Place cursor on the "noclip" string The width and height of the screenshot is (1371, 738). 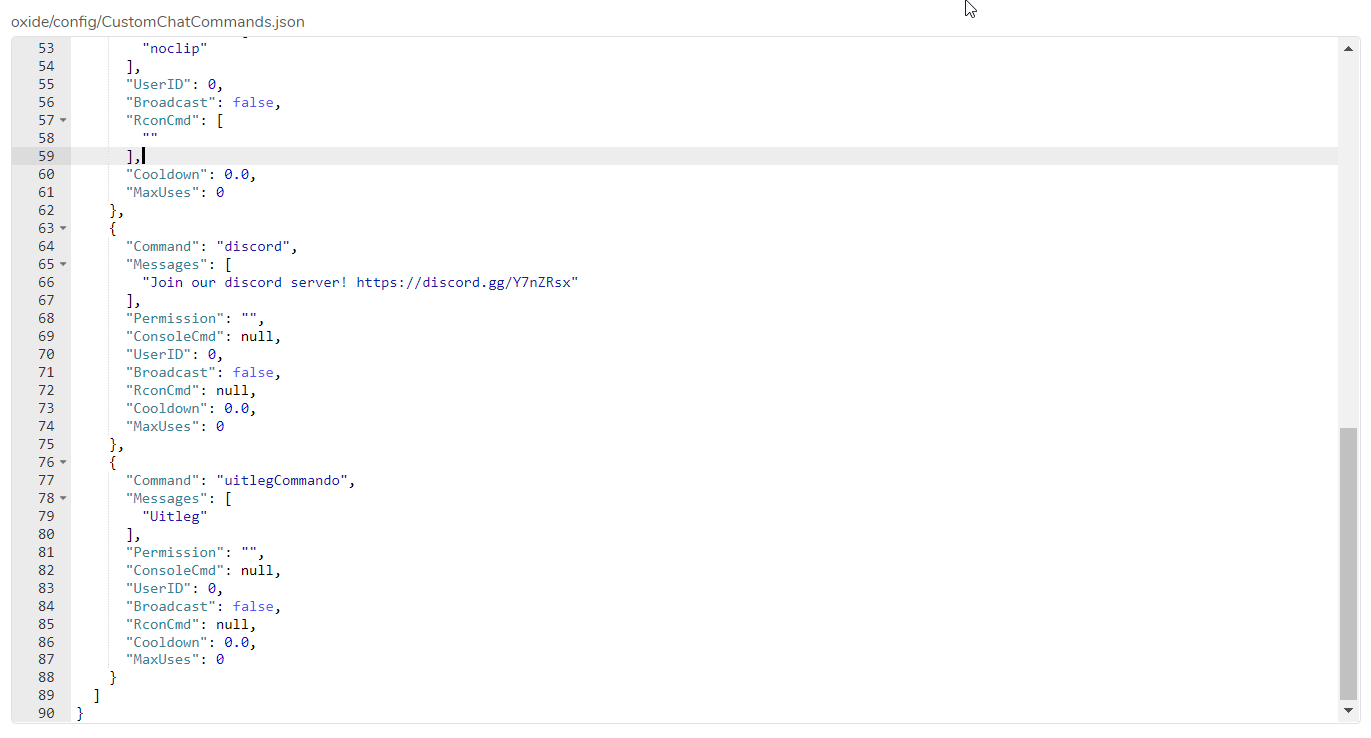click(175, 48)
